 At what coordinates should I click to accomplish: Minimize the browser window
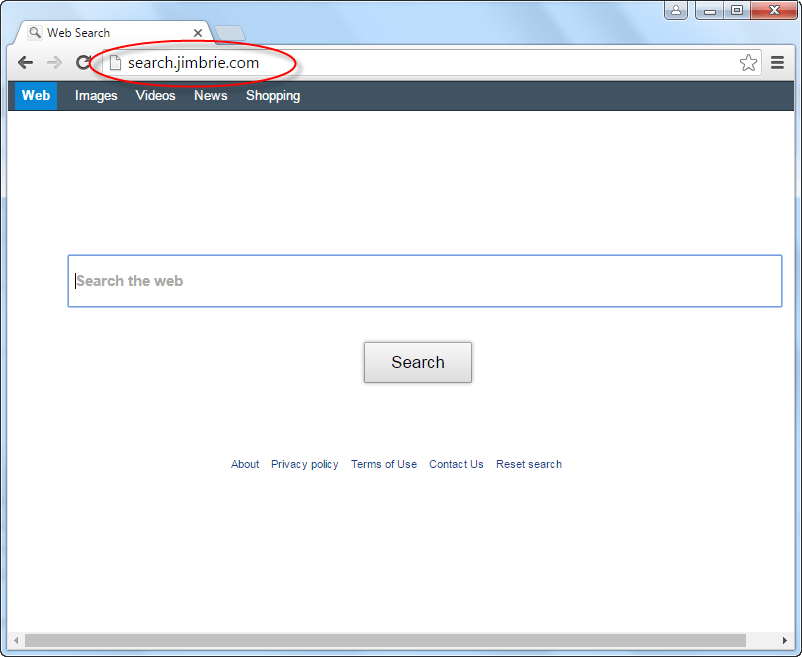(709, 10)
